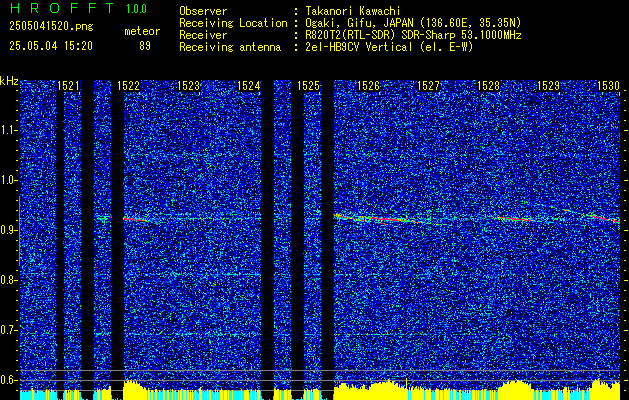Viewport: 629px width, 400px height.
Task: Click the 1527 time marker
Action: [x=428, y=86]
